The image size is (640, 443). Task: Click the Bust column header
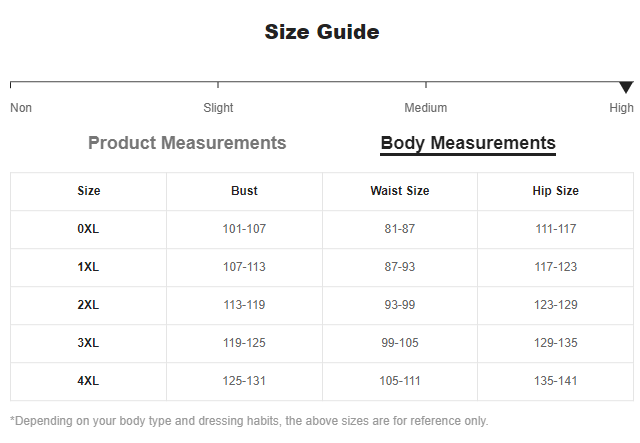tap(244, 191)
